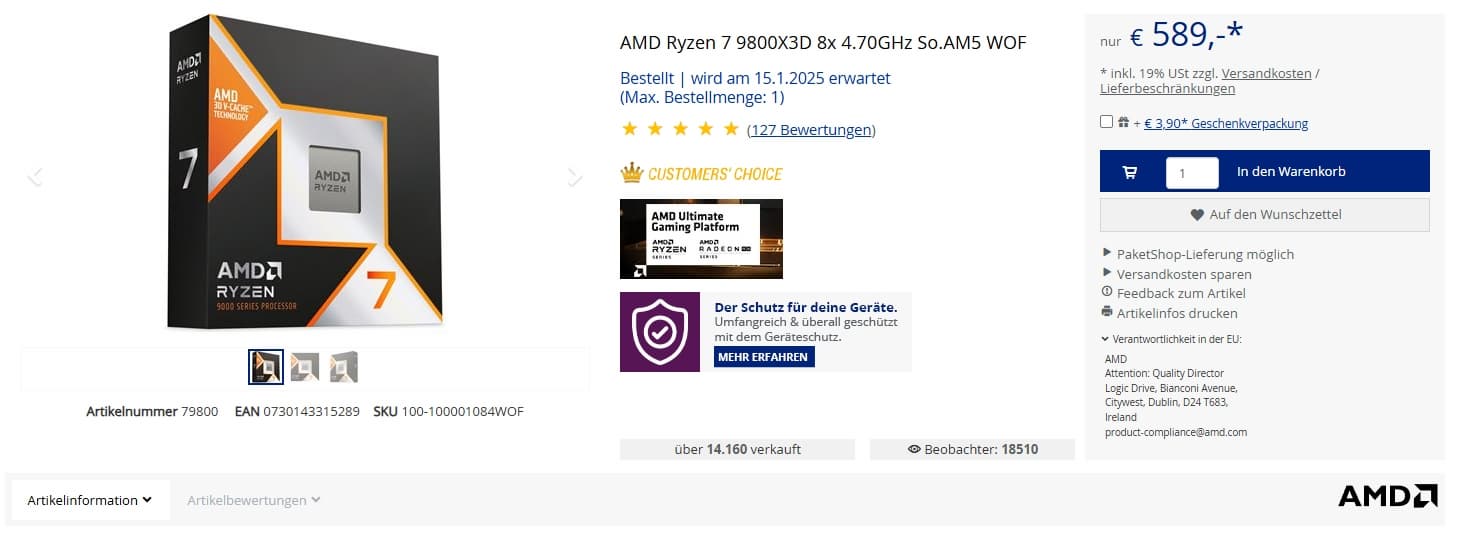Show previous product image with left arrow

click(x=35, y=177)
